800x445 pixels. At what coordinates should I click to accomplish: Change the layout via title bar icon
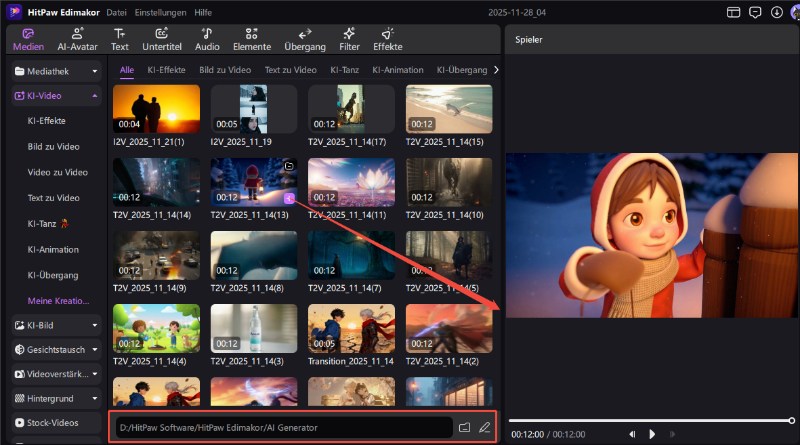tap(733, 12)
